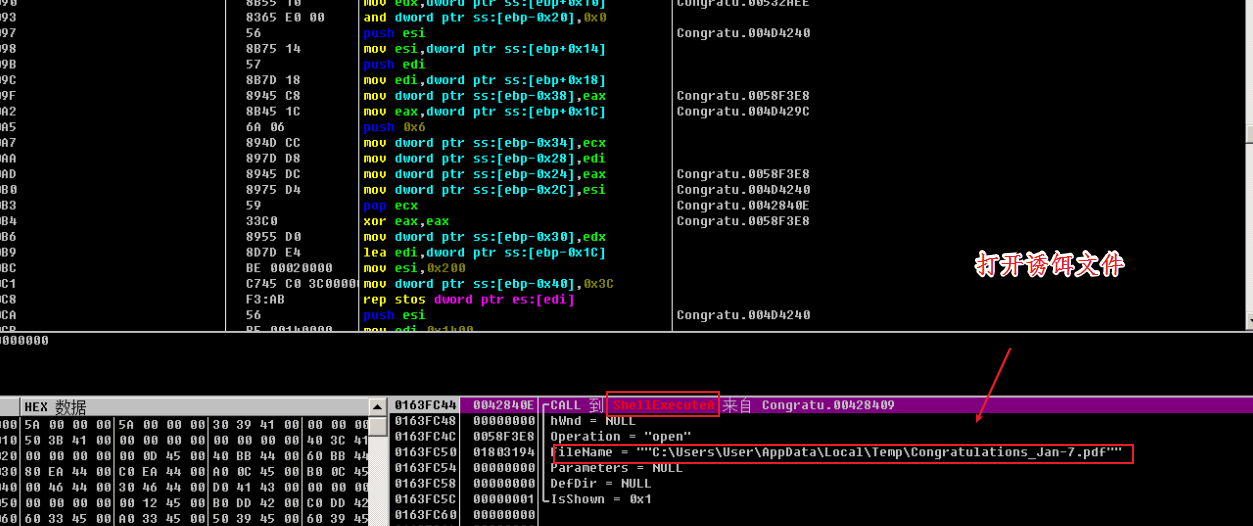
Task: Click the disassembly pane scroll-down arrow
Action: click(1248, 321)
